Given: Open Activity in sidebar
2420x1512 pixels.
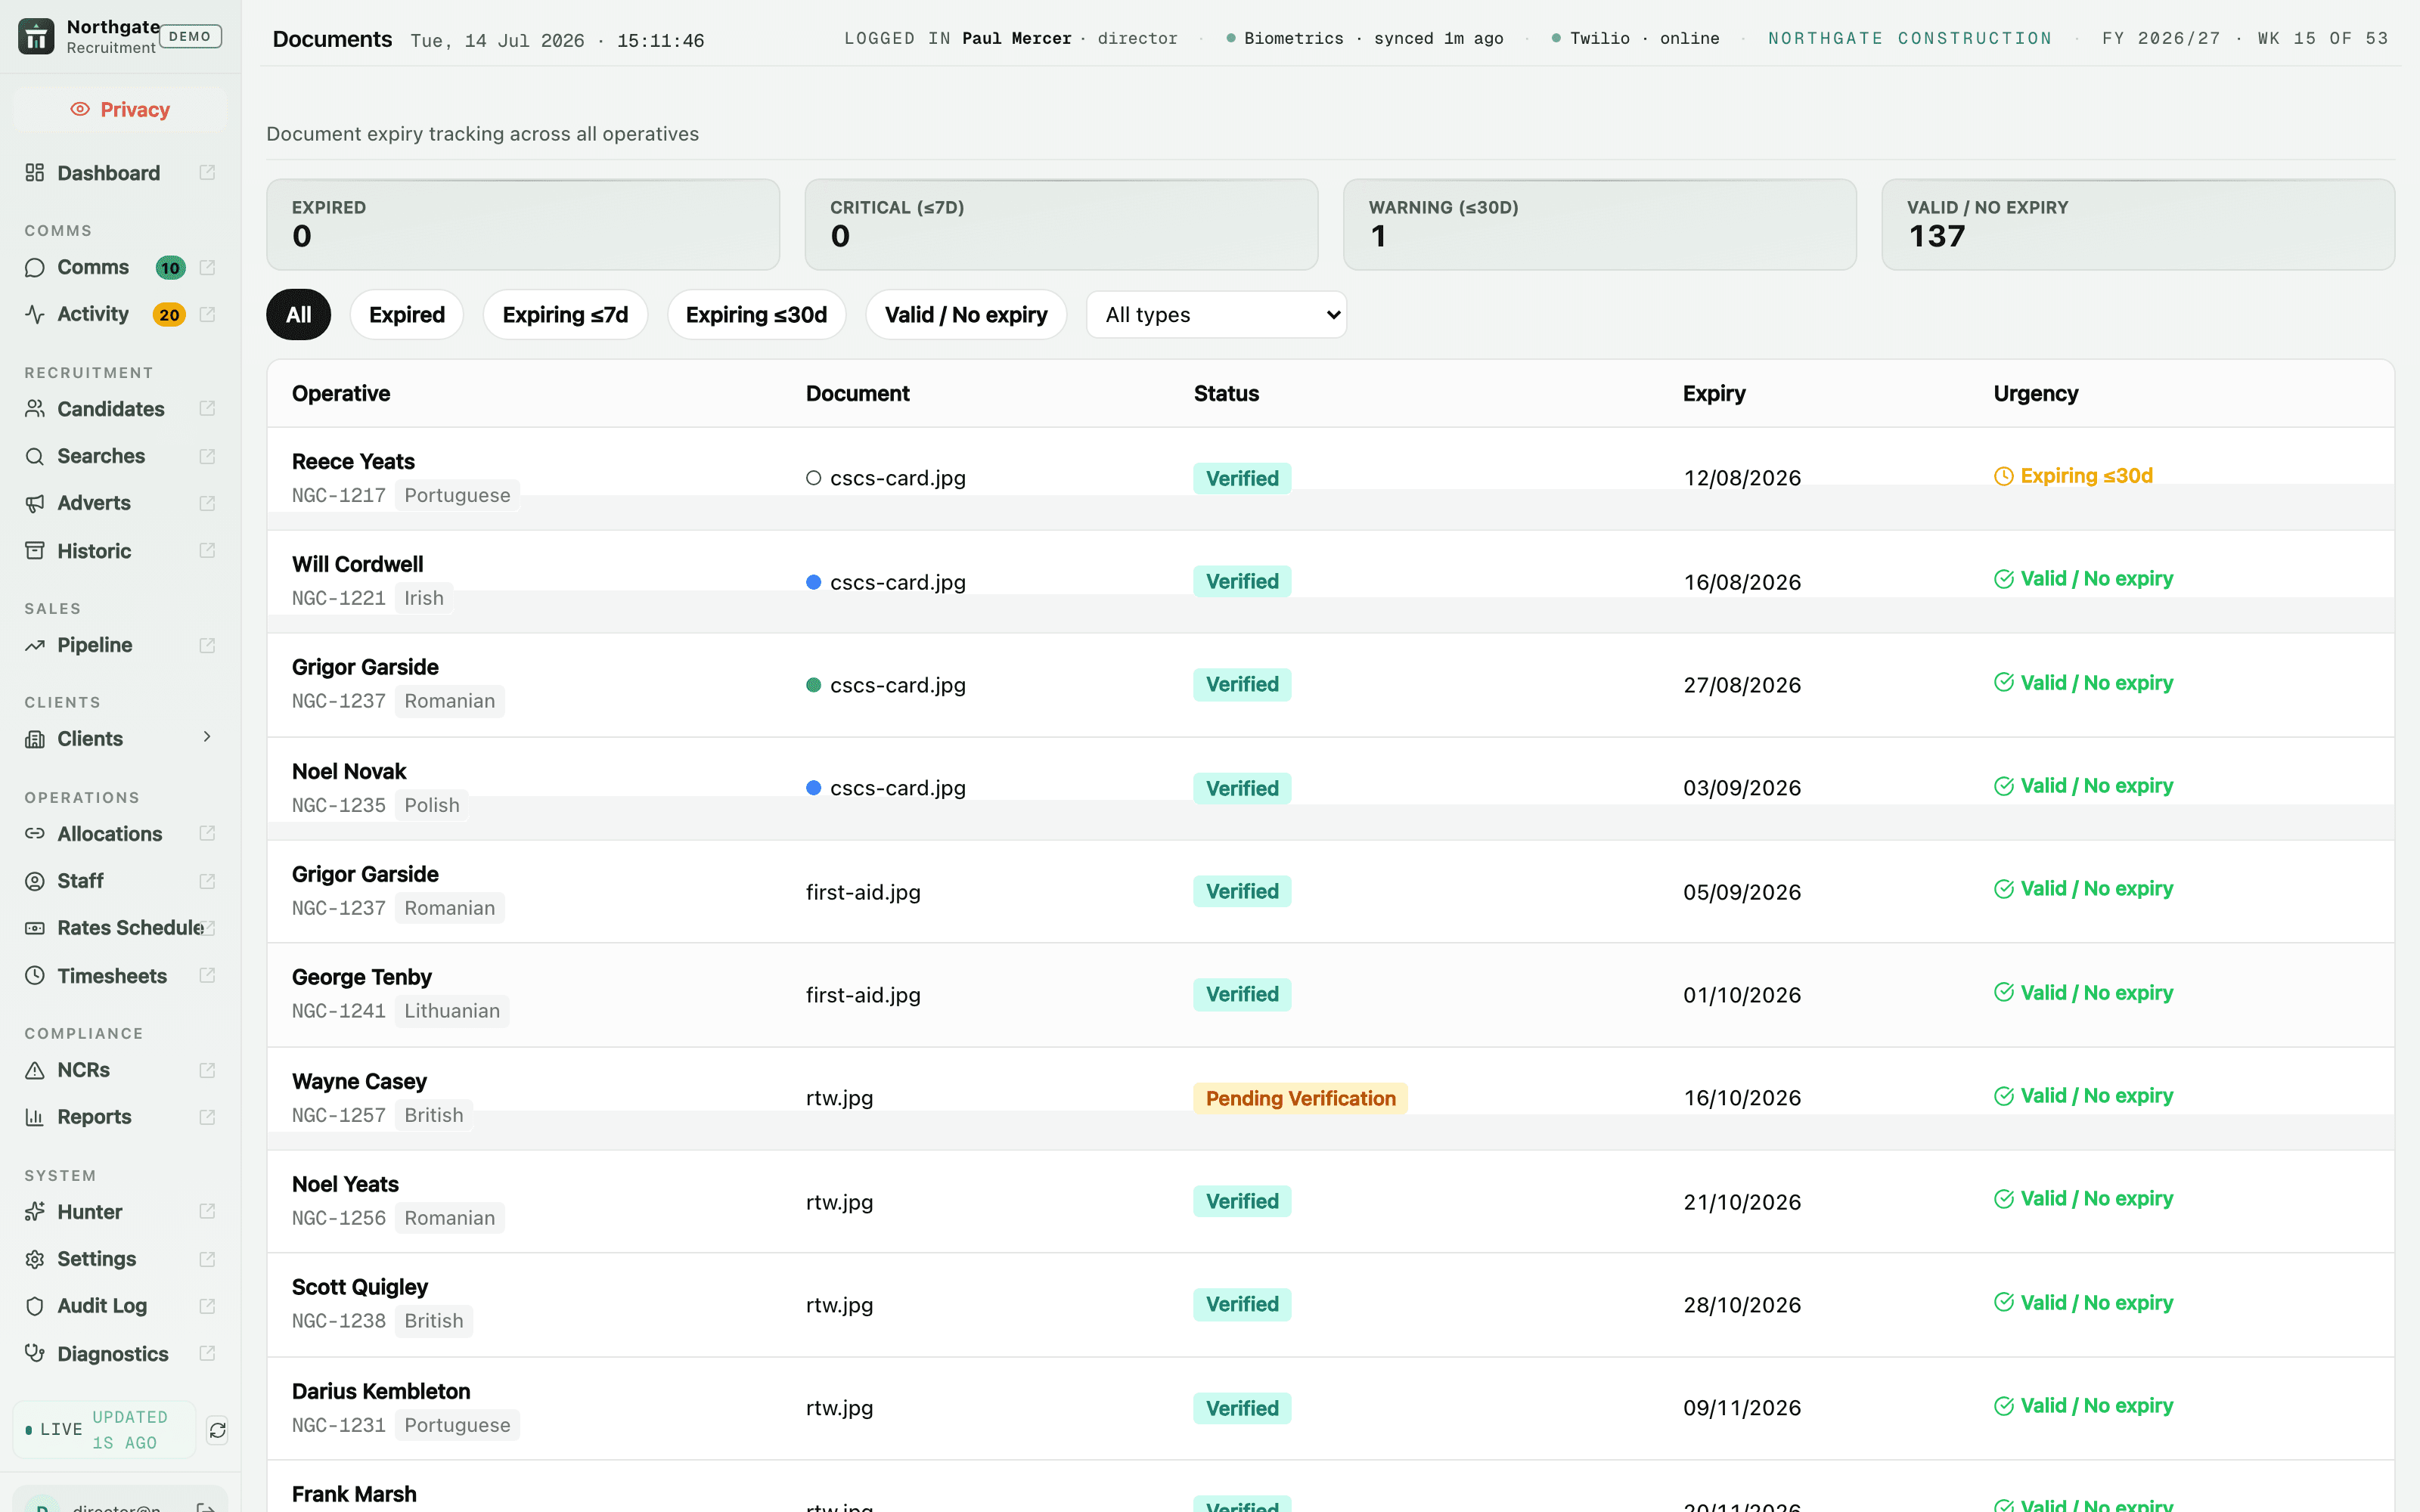Looking at the screenshot, I should pyautogui.click(x=93, y=314).
